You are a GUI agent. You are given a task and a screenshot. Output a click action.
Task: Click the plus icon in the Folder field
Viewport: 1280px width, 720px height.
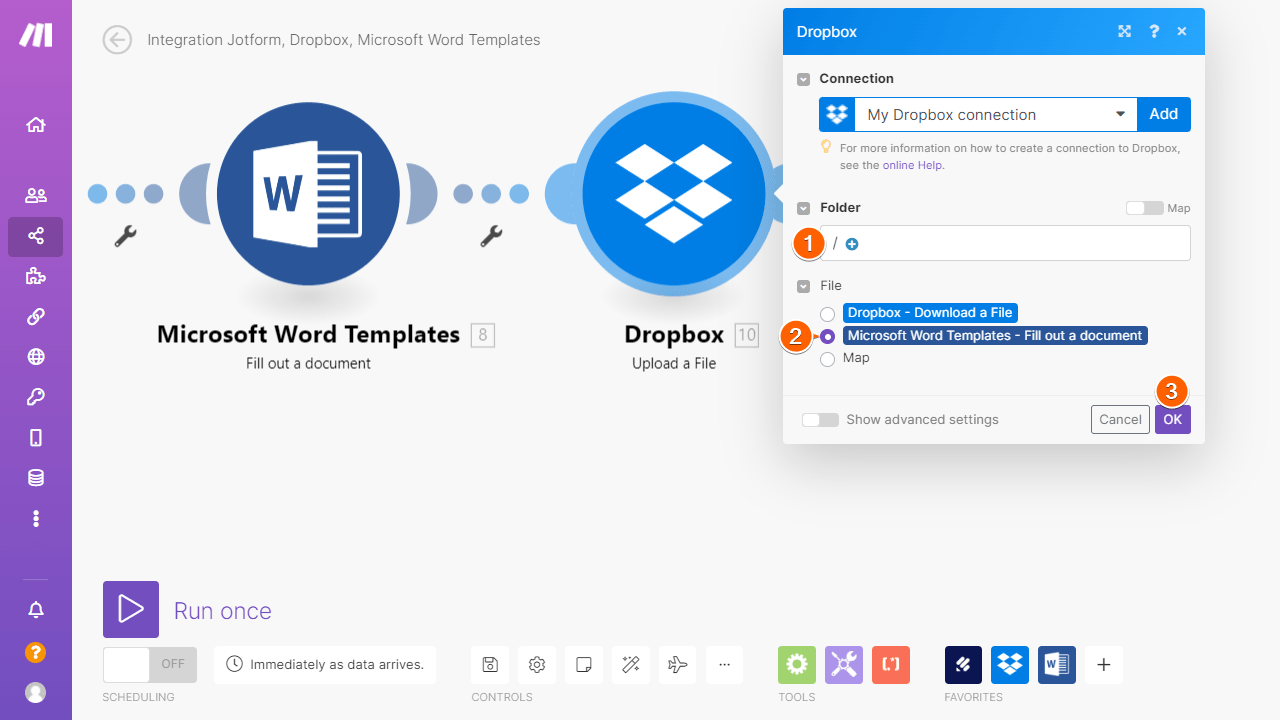click(x=852, y=244)
